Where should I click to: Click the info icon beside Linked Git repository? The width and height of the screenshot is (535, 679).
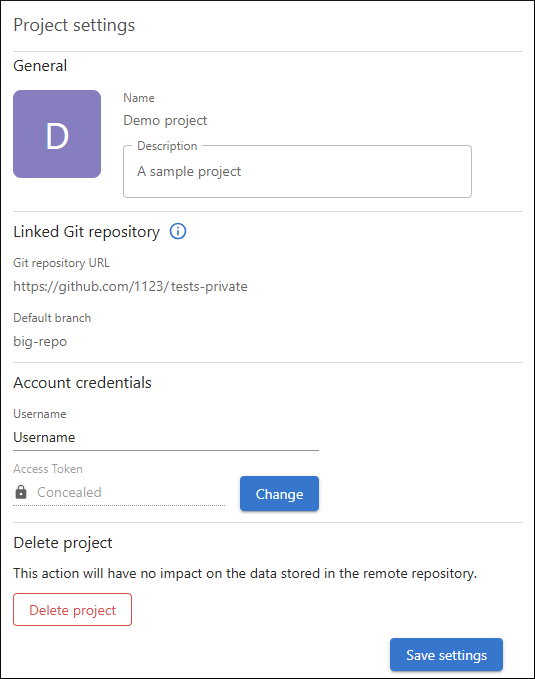[x=178, y=231]
